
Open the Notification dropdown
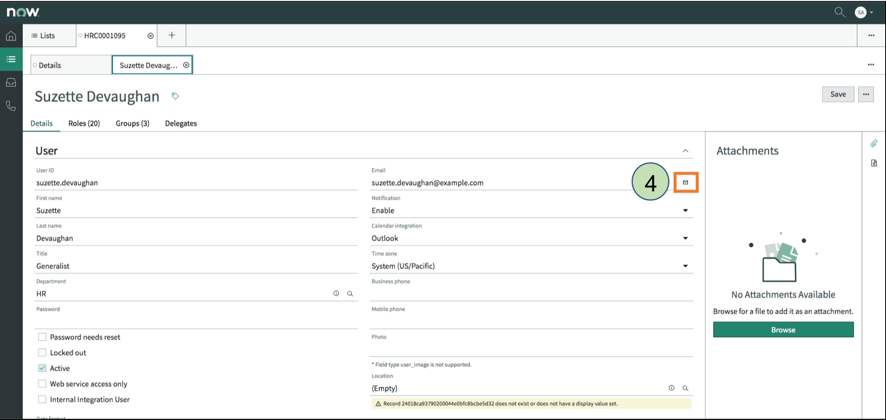(x=531, y=210)
